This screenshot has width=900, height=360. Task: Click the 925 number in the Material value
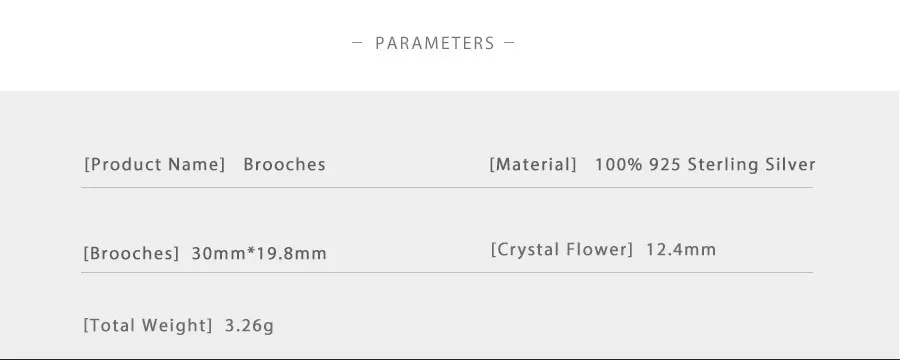tap(665, 165)
